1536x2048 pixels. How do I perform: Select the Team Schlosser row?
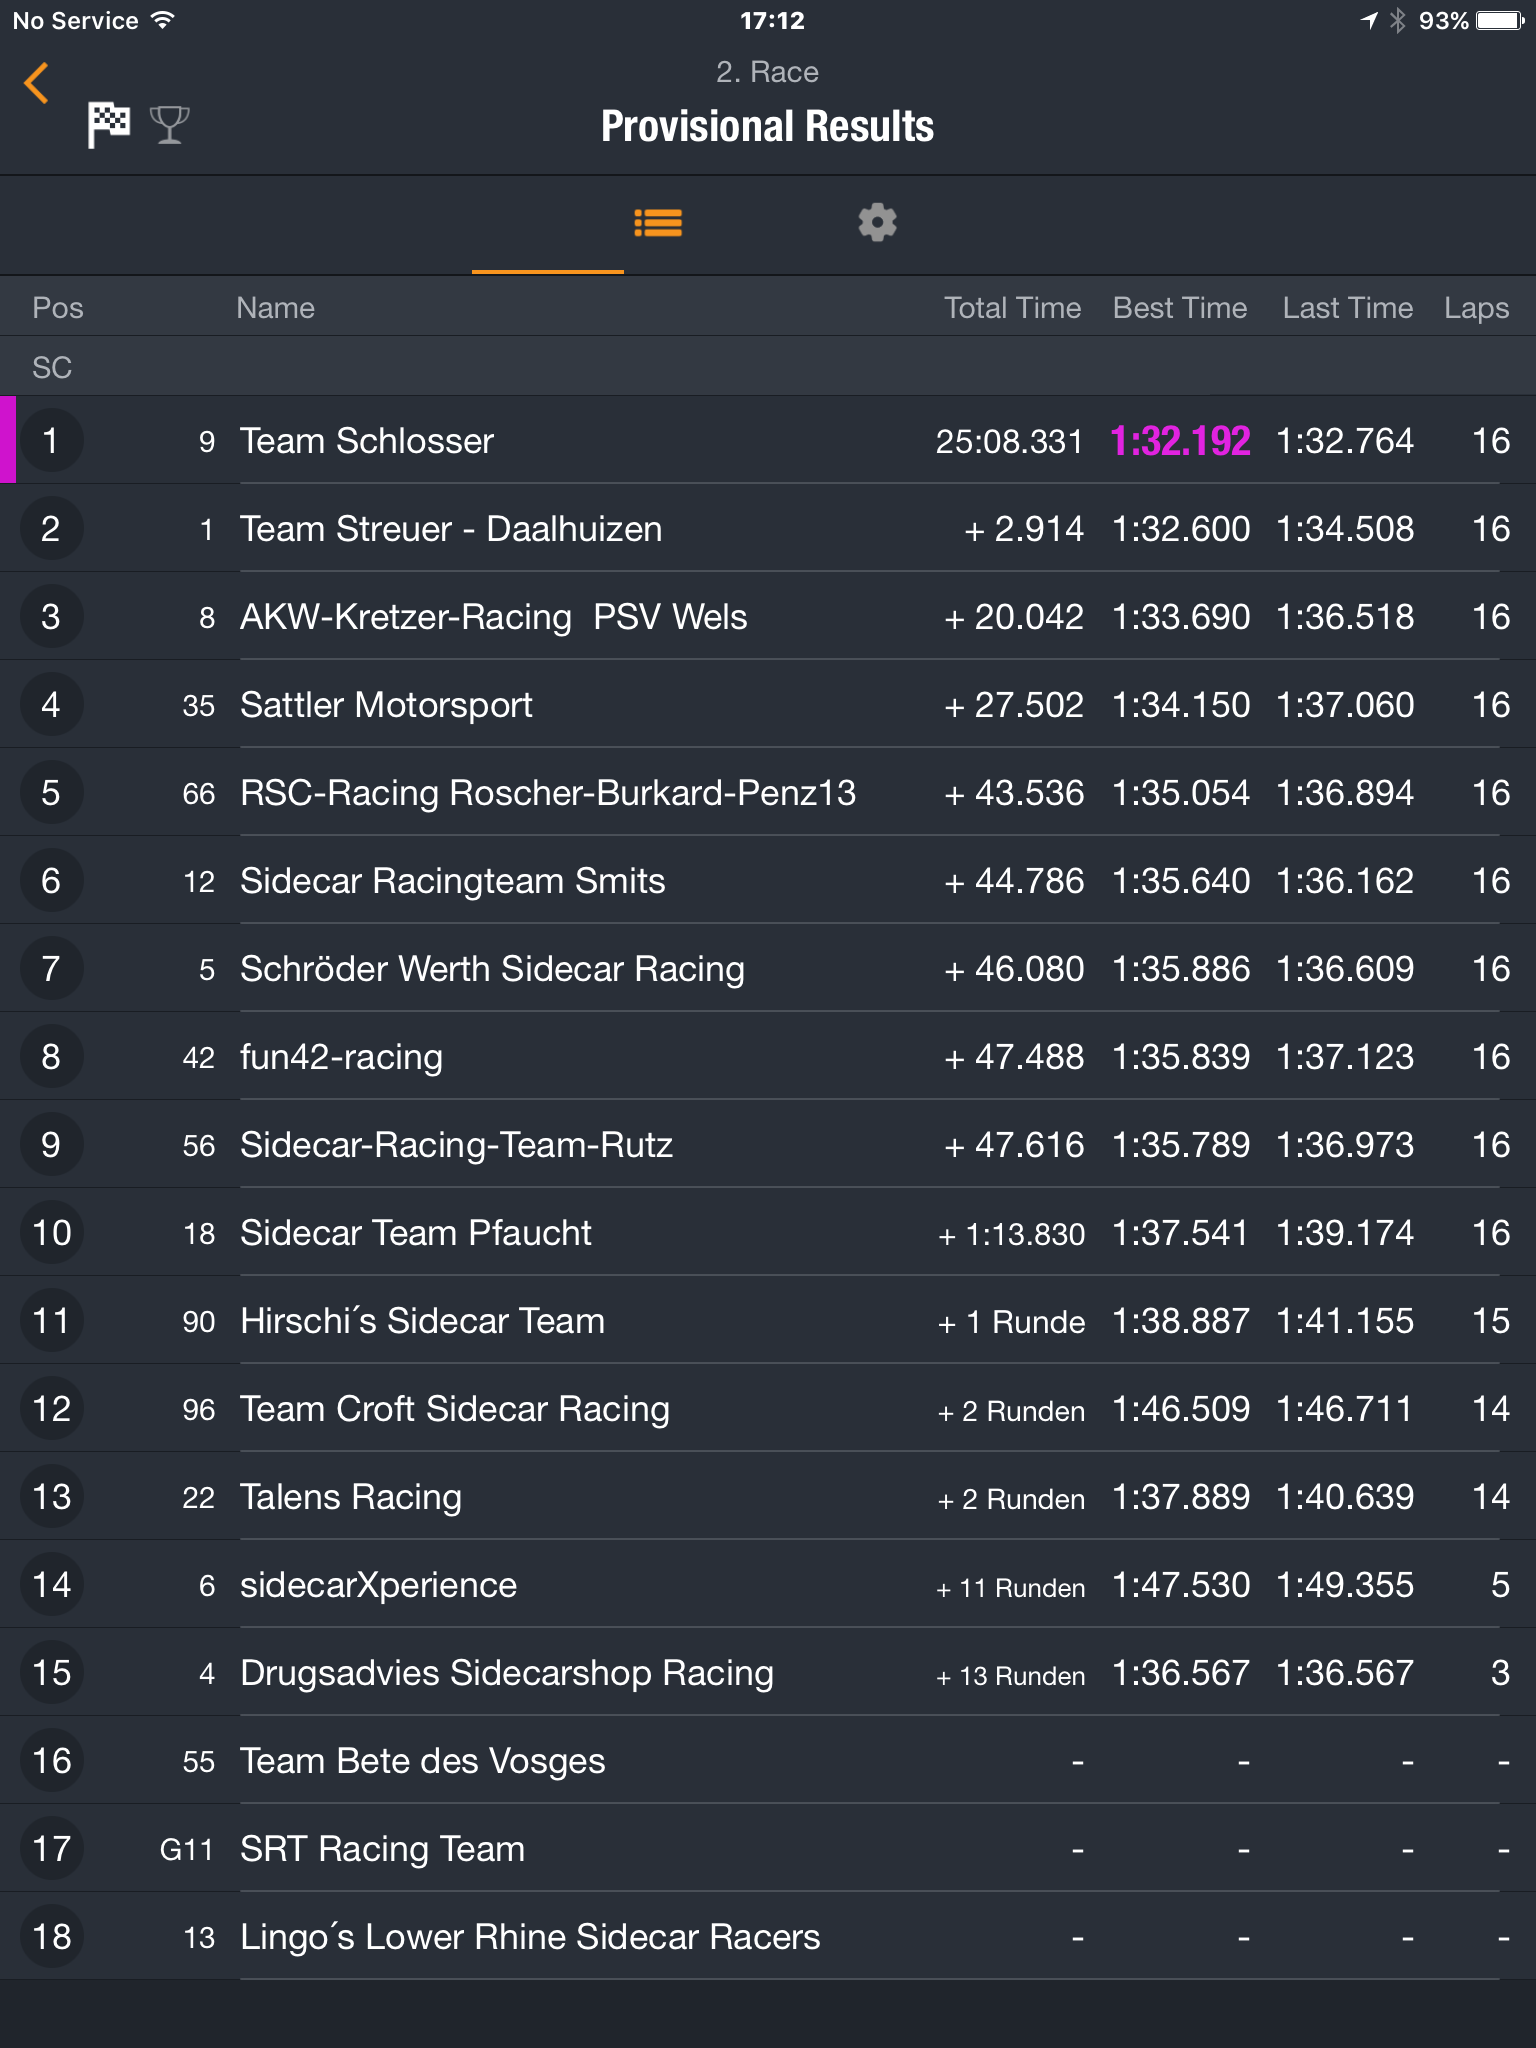768,441
